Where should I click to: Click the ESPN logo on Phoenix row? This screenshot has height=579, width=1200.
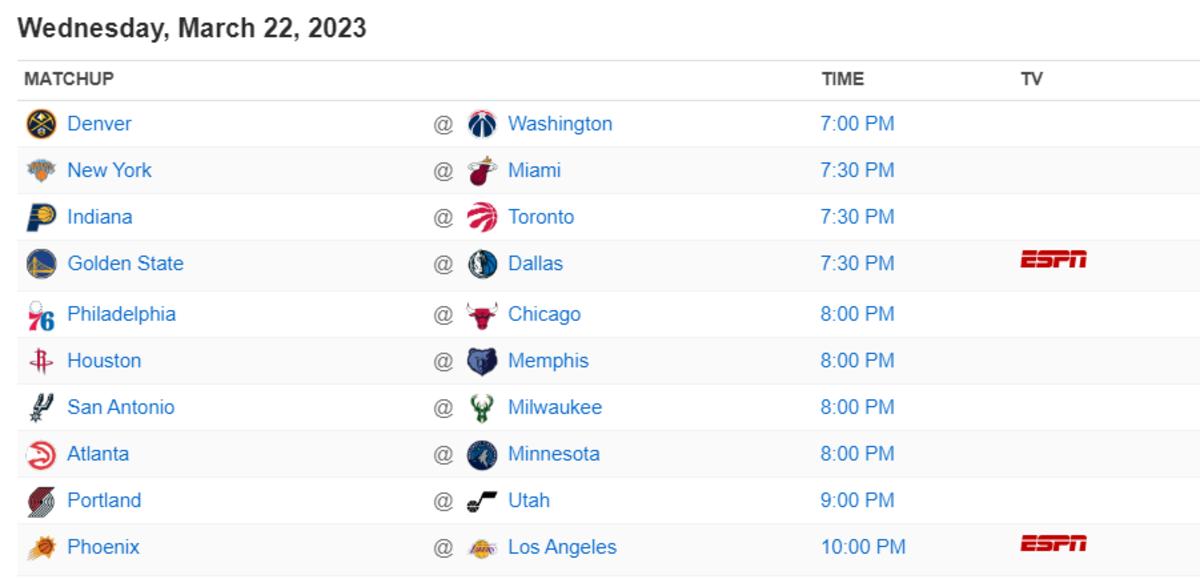point(1053,544)
